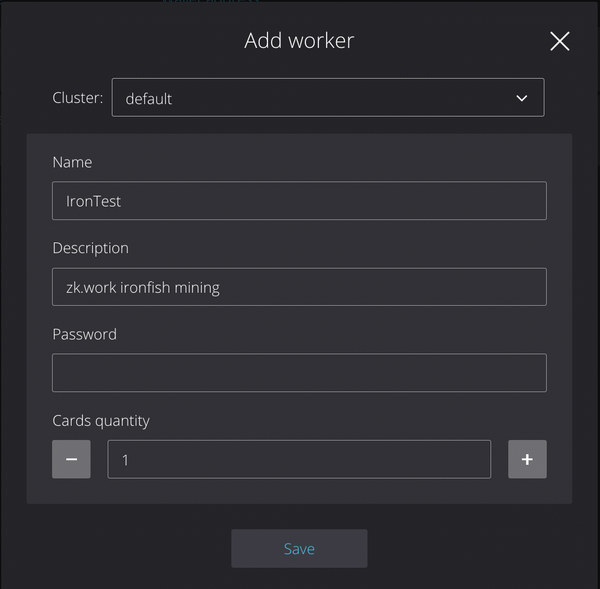Screen dimensions: 600x589
Task: Click the 'Password' field label
Action: click(x=84, y=334)
